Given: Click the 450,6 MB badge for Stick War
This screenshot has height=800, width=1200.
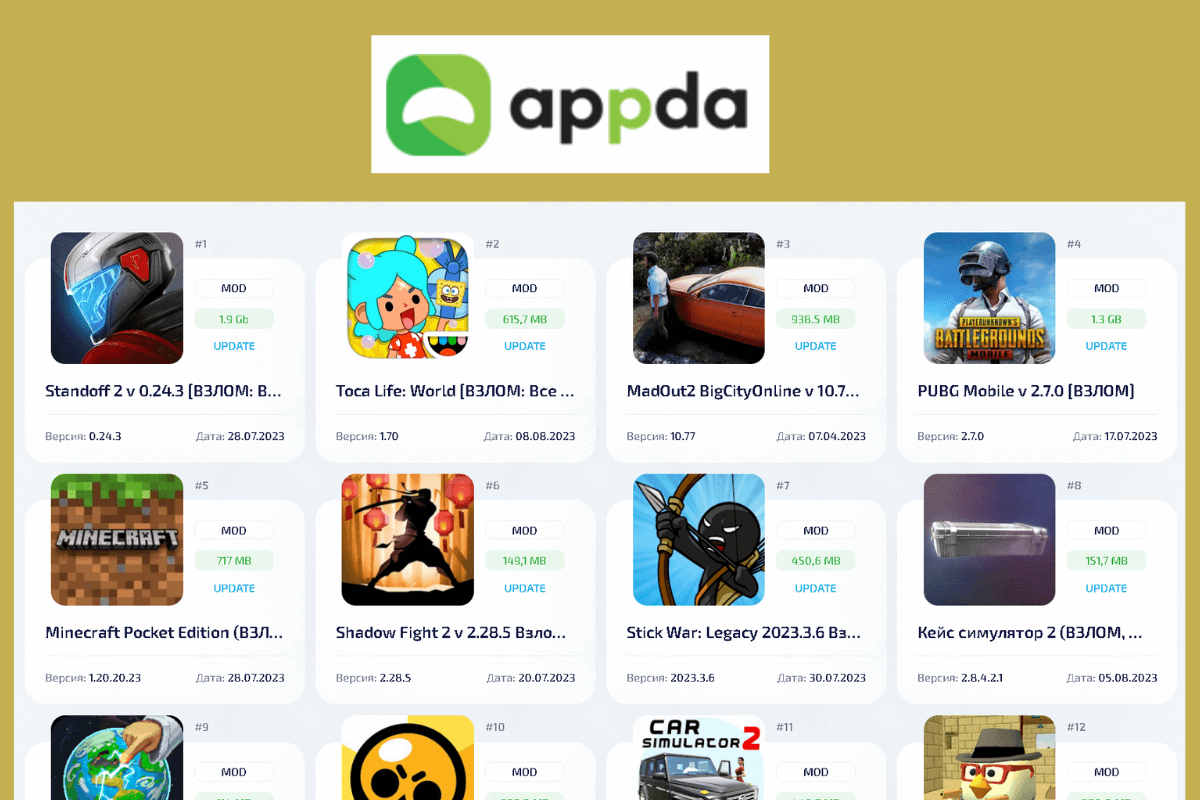Looking at the screenshot, I should (x=816, y=561).
